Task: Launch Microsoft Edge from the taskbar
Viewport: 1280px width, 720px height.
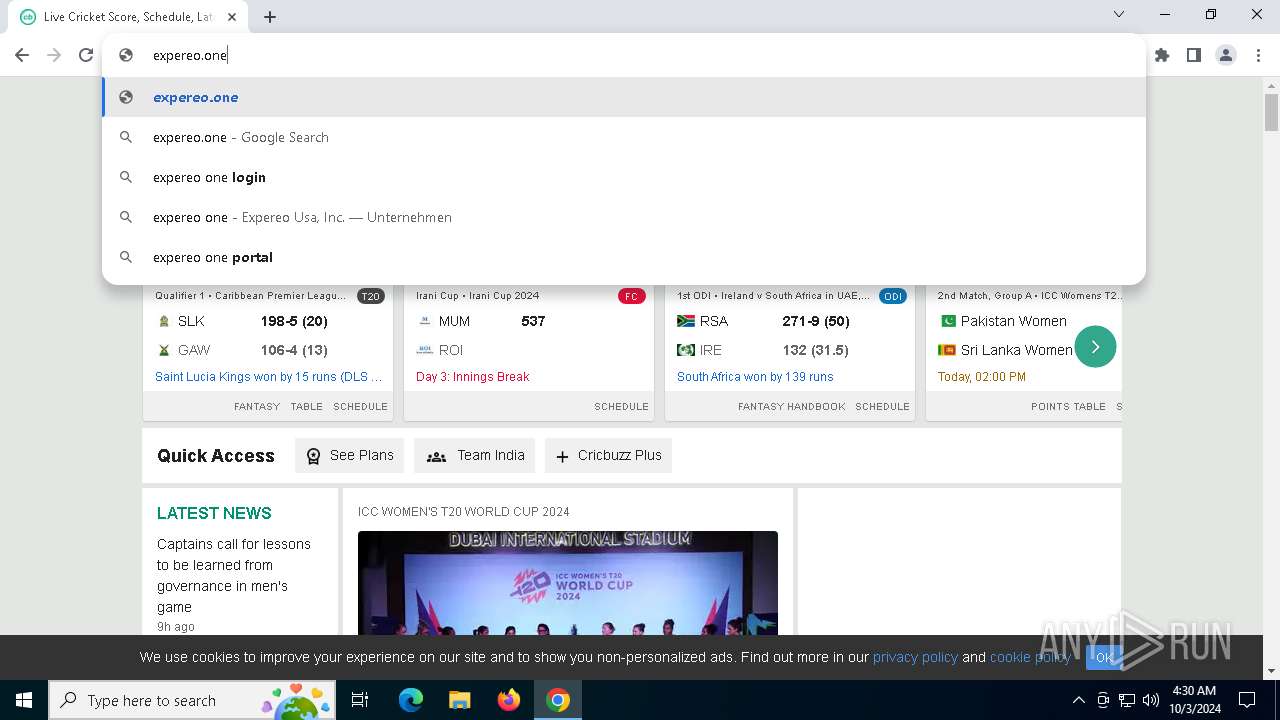Action: click(x=411, y=700)
